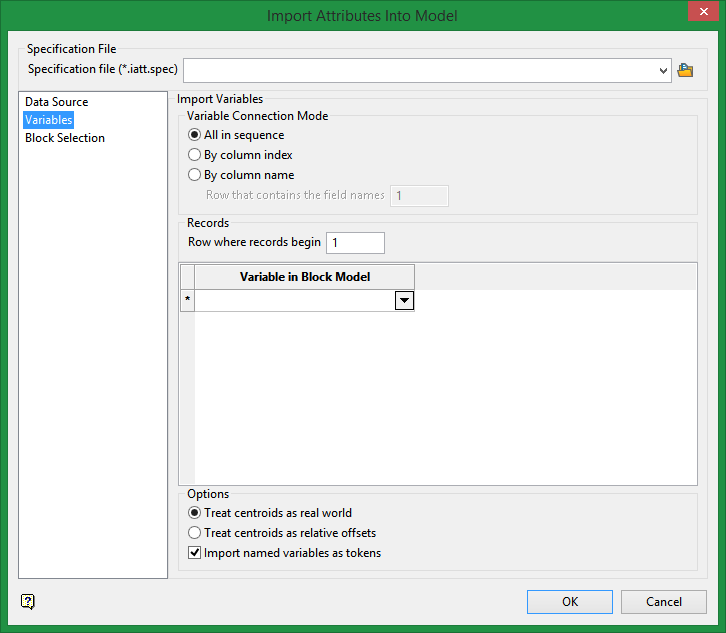Select Treat centroids as relative offsets
This screenshot has height=633, width=726.
(x=195, y=533)
